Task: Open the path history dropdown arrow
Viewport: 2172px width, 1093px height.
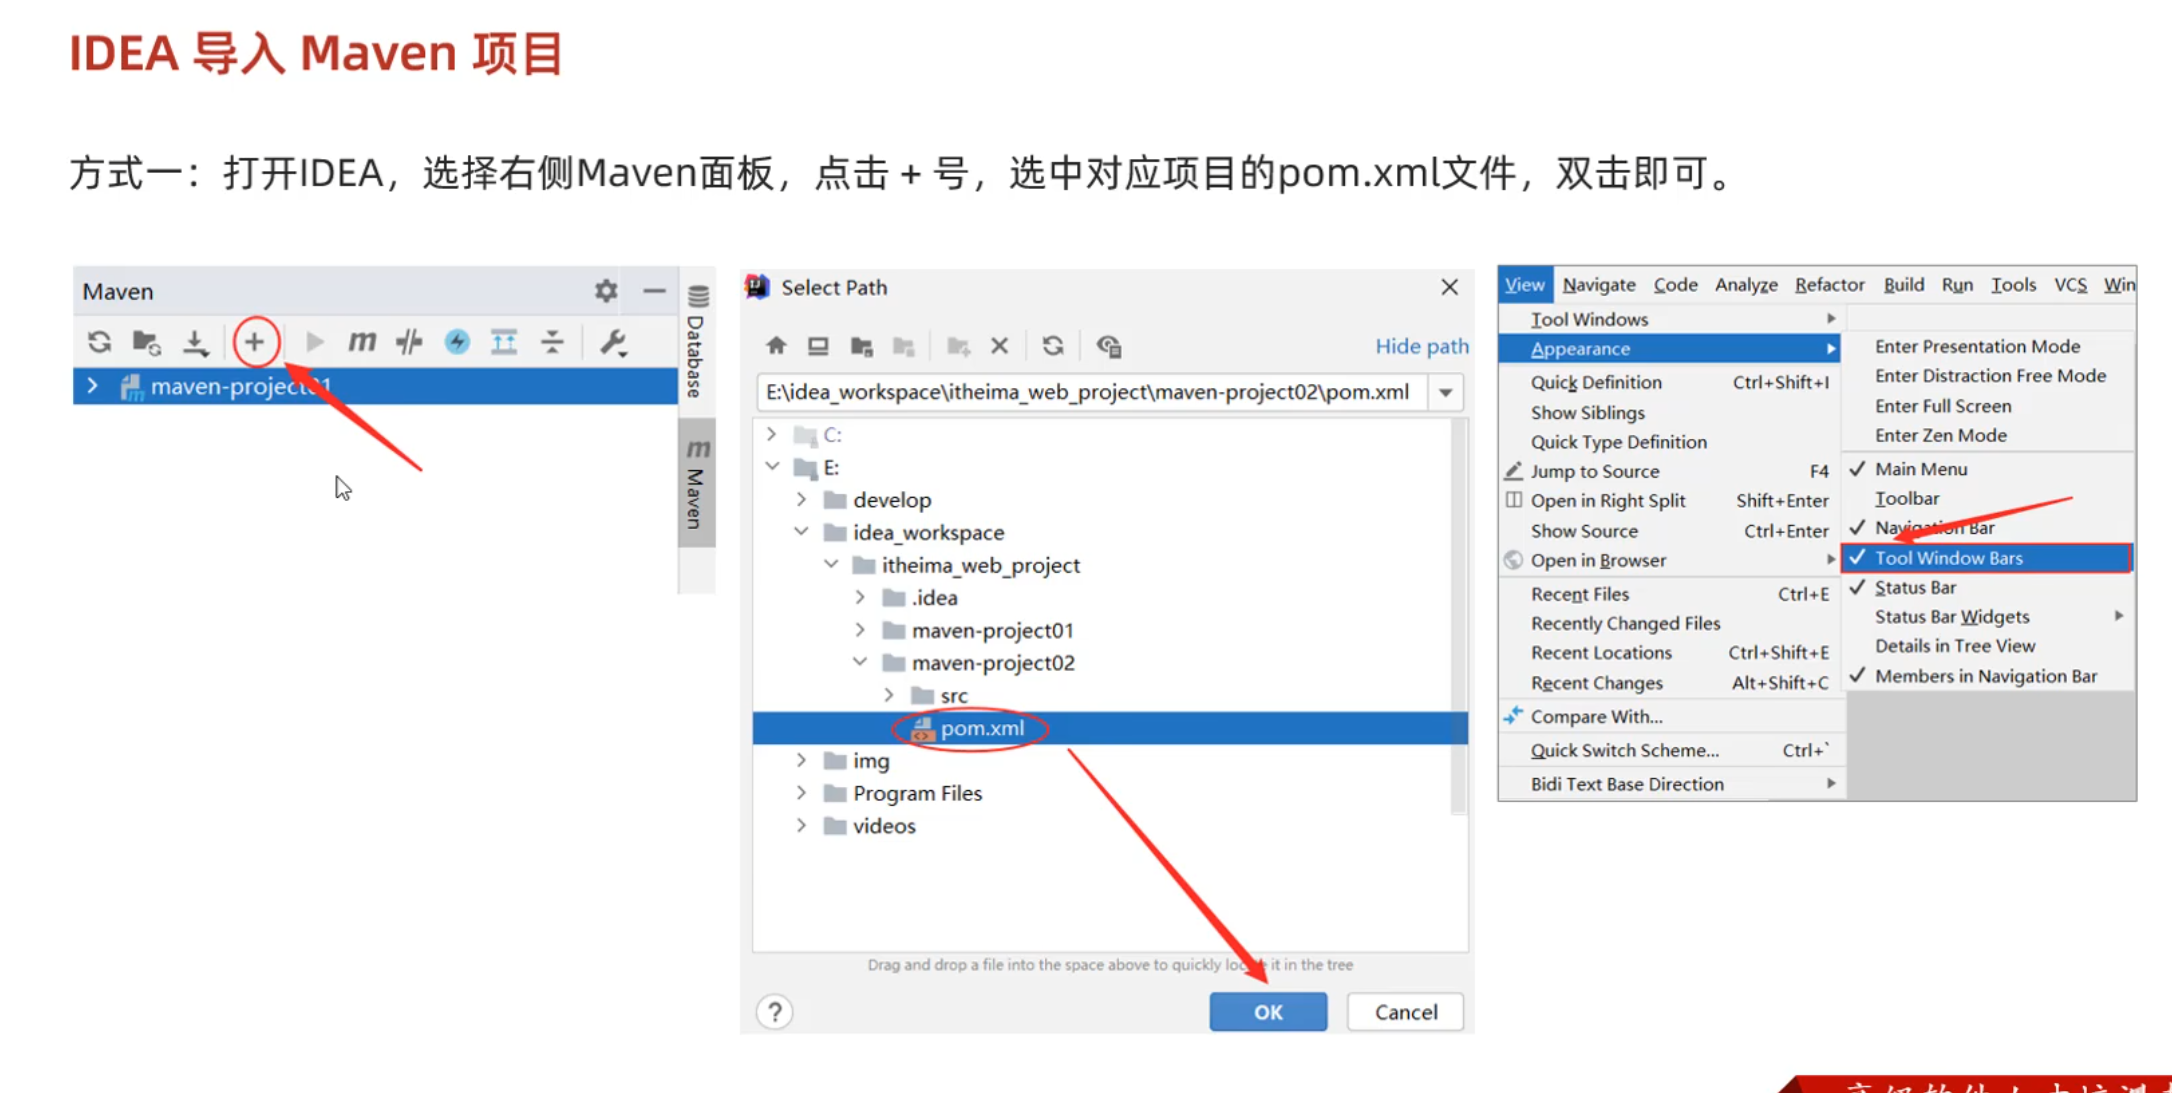Action: pos(1445,392)
